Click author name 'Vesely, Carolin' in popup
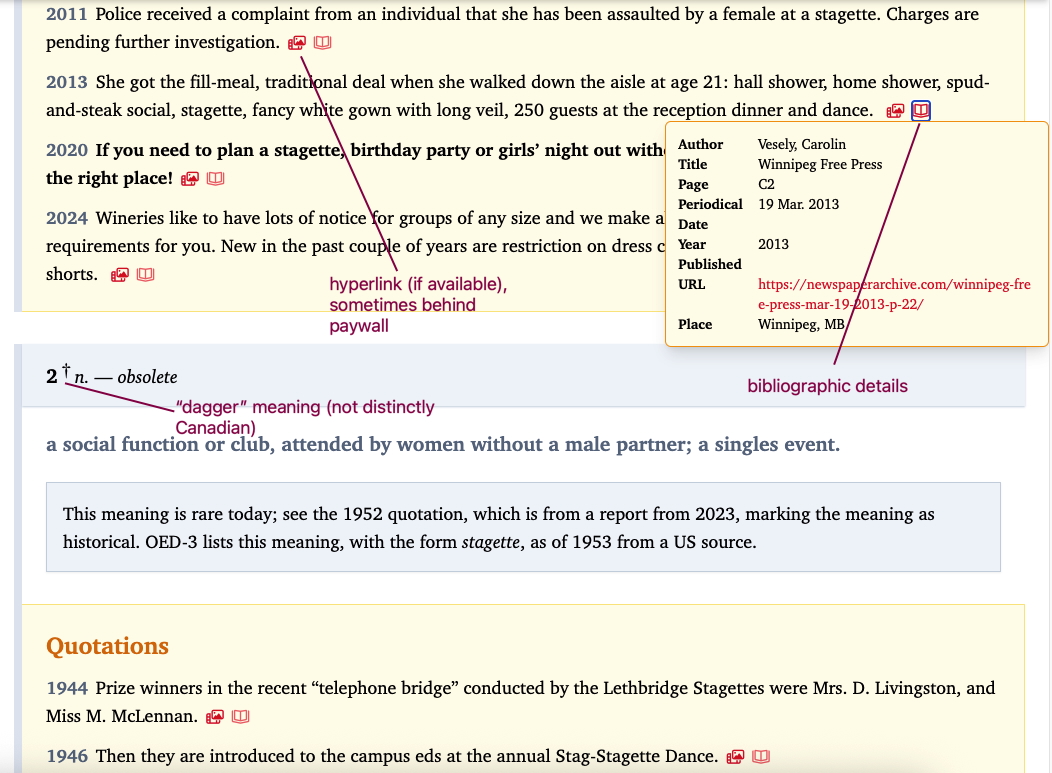The image size is (1052, 773). pos(802,144)
